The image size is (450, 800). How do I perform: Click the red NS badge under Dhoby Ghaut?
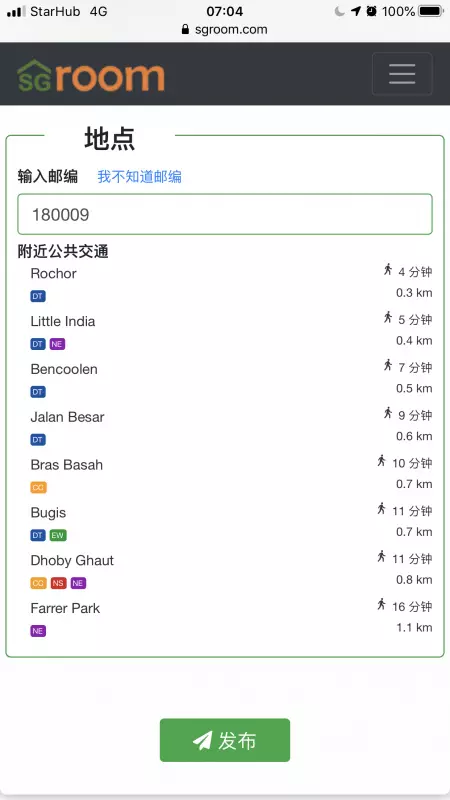tap(58, 583)
